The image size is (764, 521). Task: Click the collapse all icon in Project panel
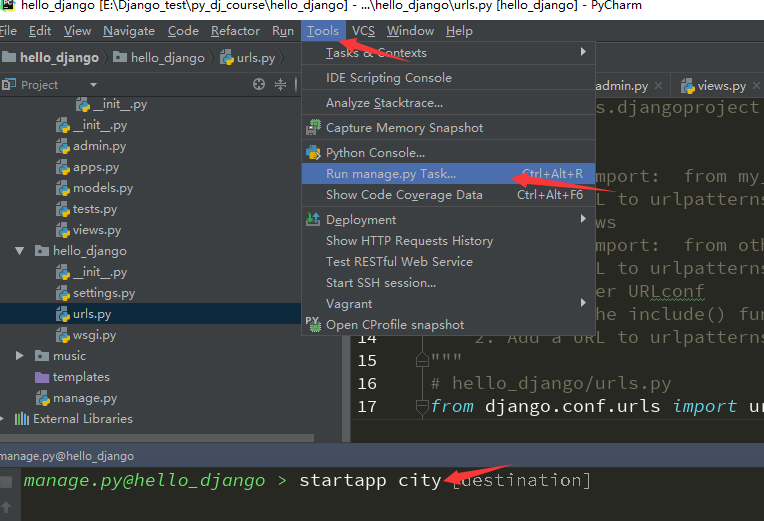click(281, 84)
